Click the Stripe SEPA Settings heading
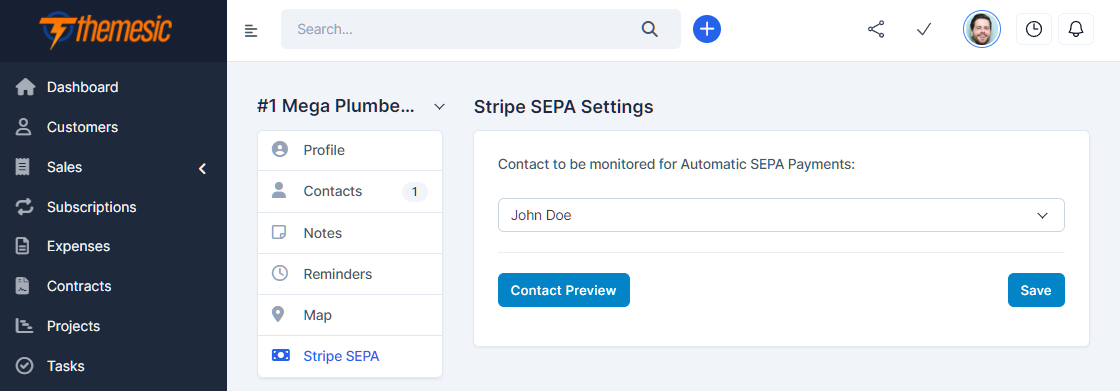 tap(564, 107)
